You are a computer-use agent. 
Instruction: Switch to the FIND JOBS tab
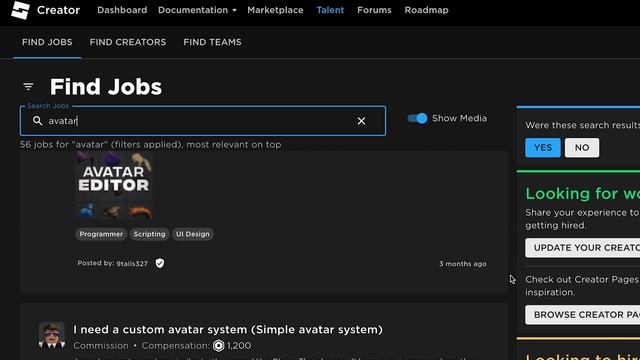47,42
